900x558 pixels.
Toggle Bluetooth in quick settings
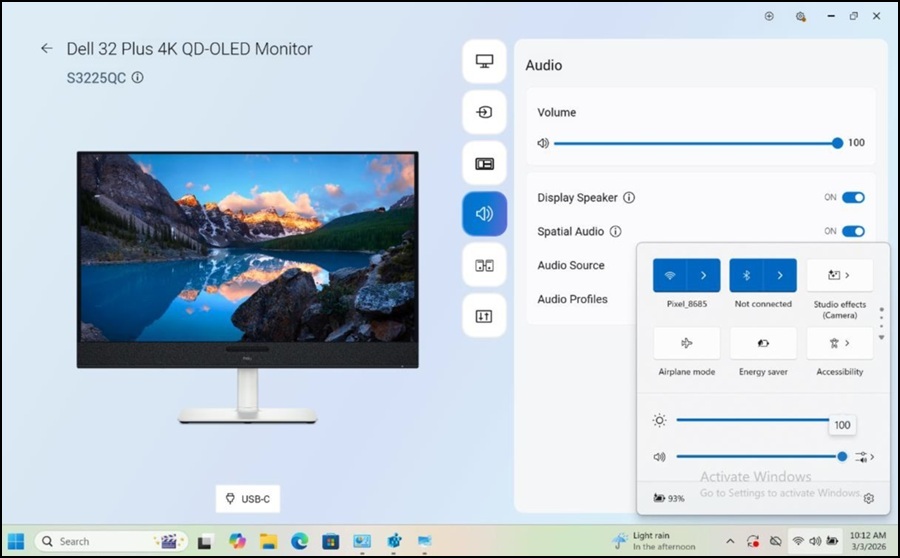tap(746, 276)
